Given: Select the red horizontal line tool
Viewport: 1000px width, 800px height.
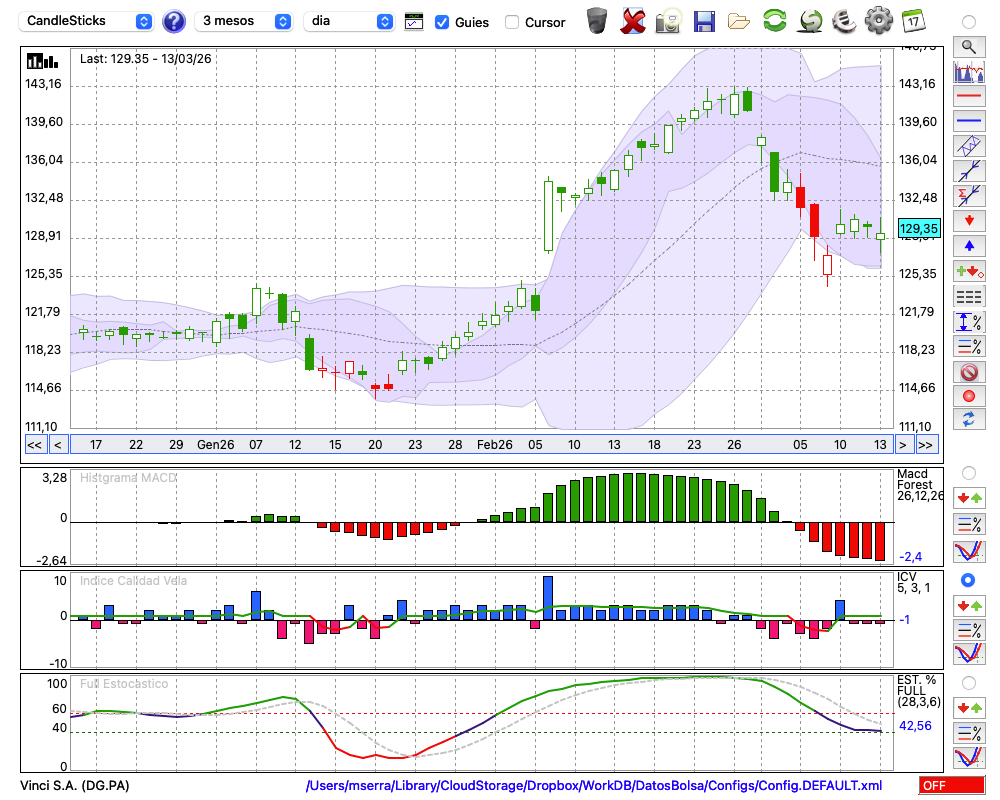Looking at the screenshot, I should (x=968, y=97).
